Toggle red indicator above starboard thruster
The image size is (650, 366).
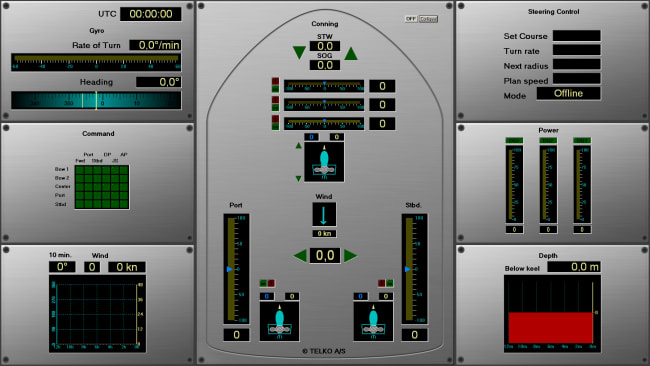pos(381,283)
